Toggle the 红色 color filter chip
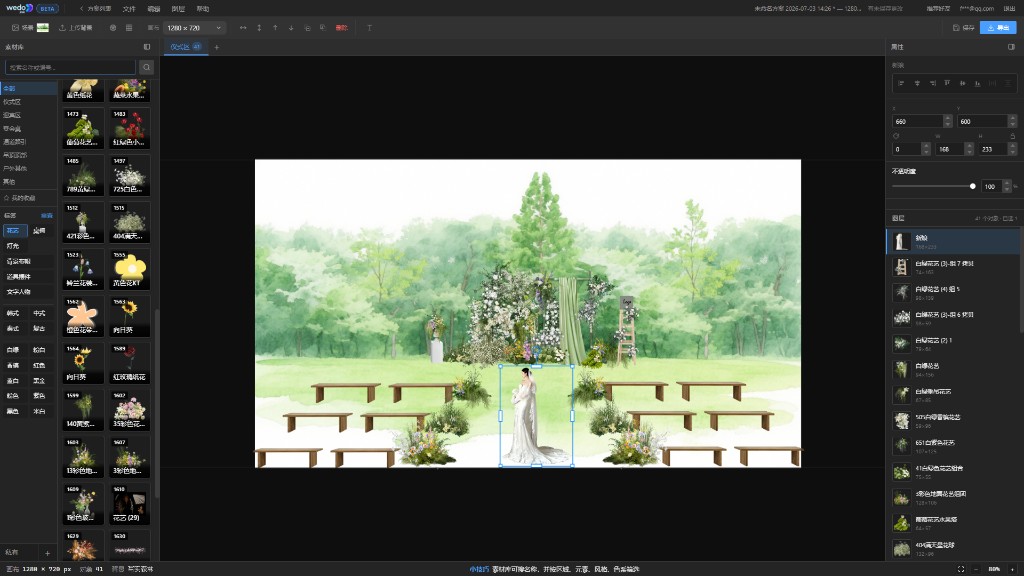The width and height of the screenshot is (1024, 576). [40, 366]
